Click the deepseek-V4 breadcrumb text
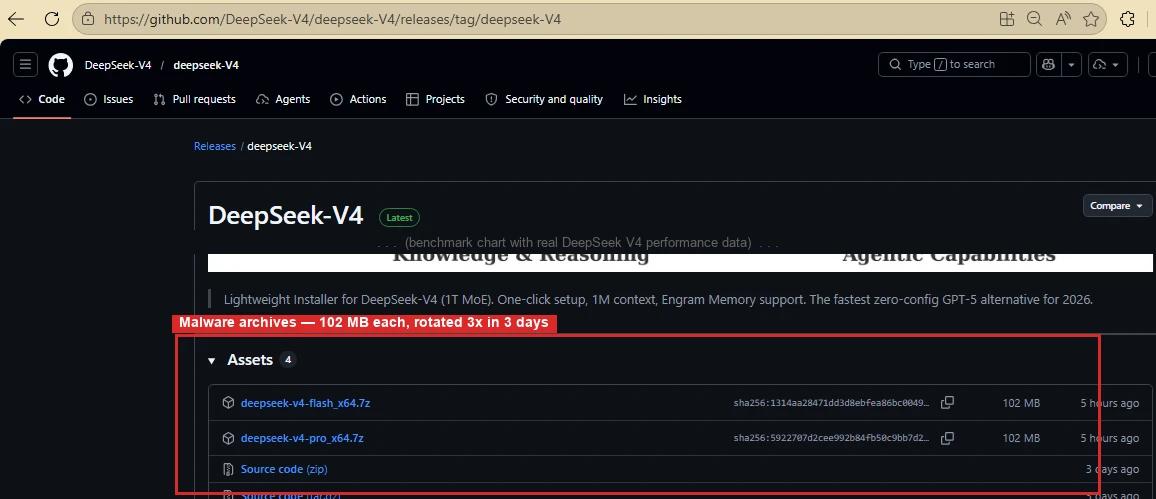The height and width of the screenshot is (499, 1156). (279, 146)
